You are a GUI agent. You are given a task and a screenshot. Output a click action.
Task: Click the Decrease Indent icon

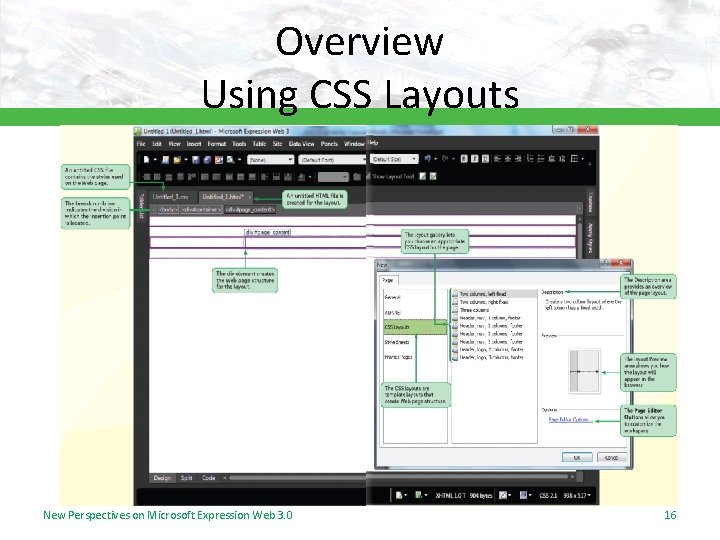(551, 158)
